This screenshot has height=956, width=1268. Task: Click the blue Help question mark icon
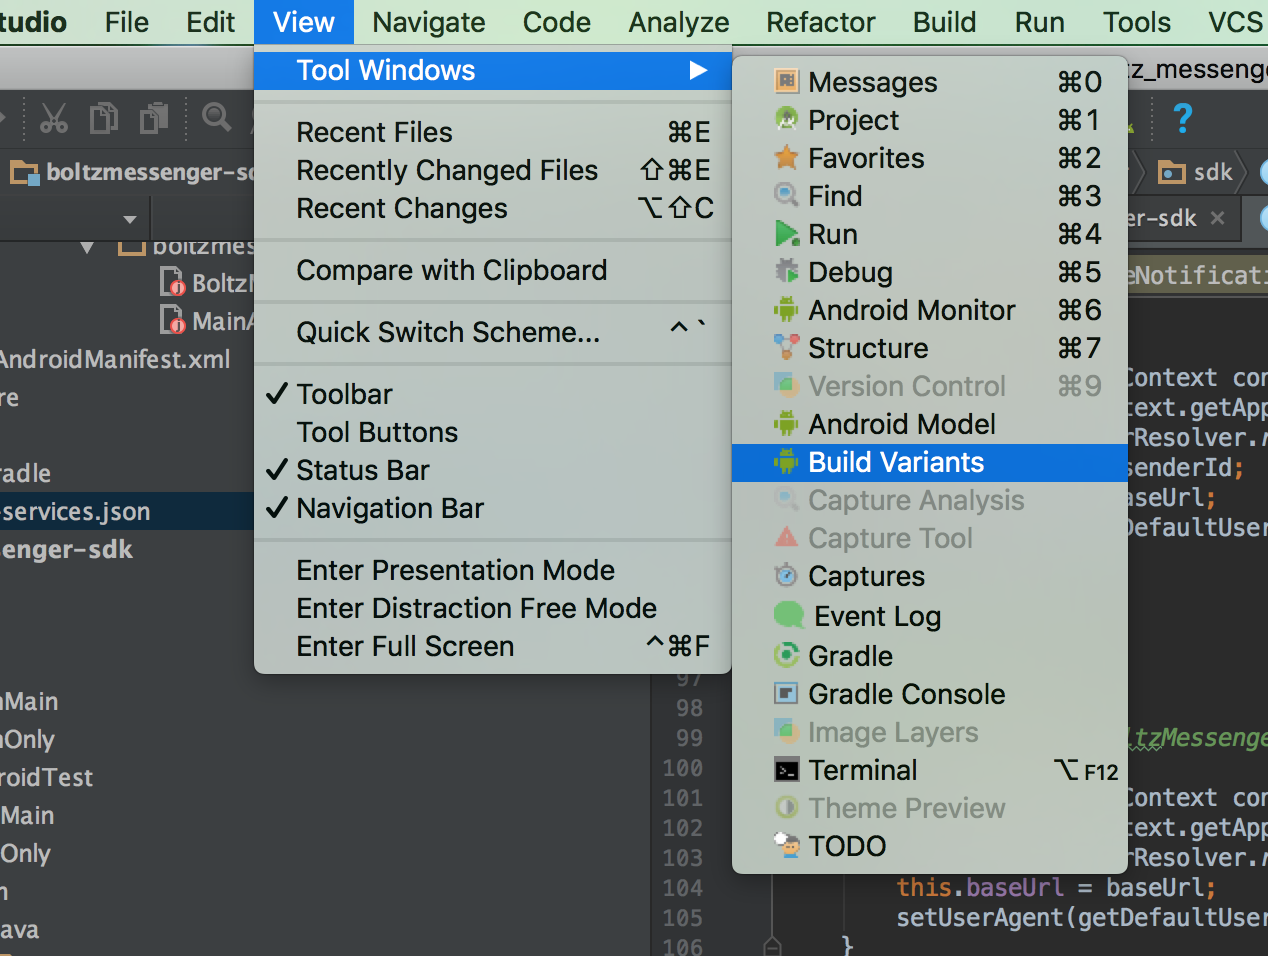tap(1182, 118)
